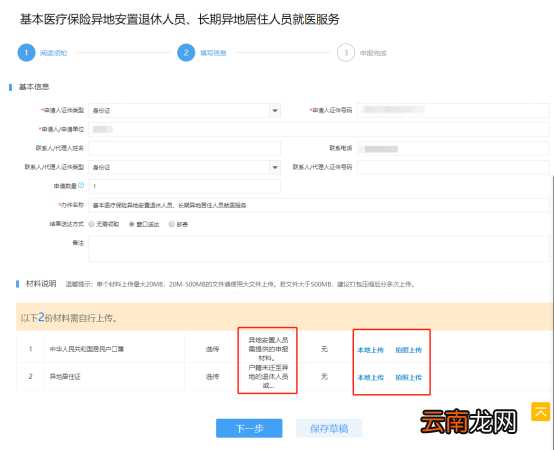The height and width of the screenshot is (450, 554).
Task: Click 阅读须知 step label
Action: (53, 53)
